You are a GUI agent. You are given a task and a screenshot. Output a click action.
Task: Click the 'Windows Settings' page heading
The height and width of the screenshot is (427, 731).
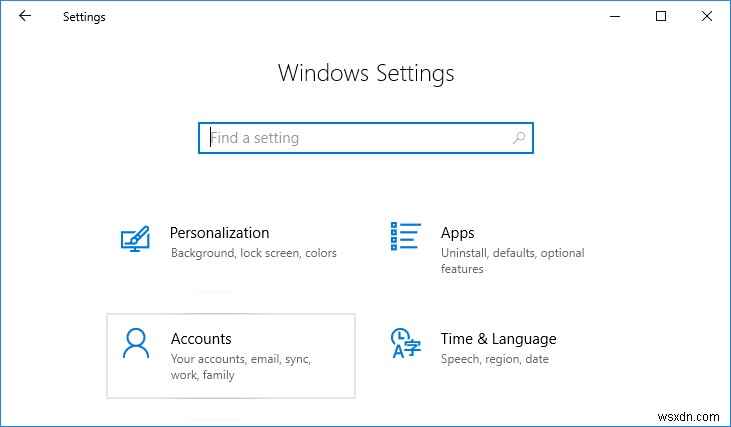365,73
